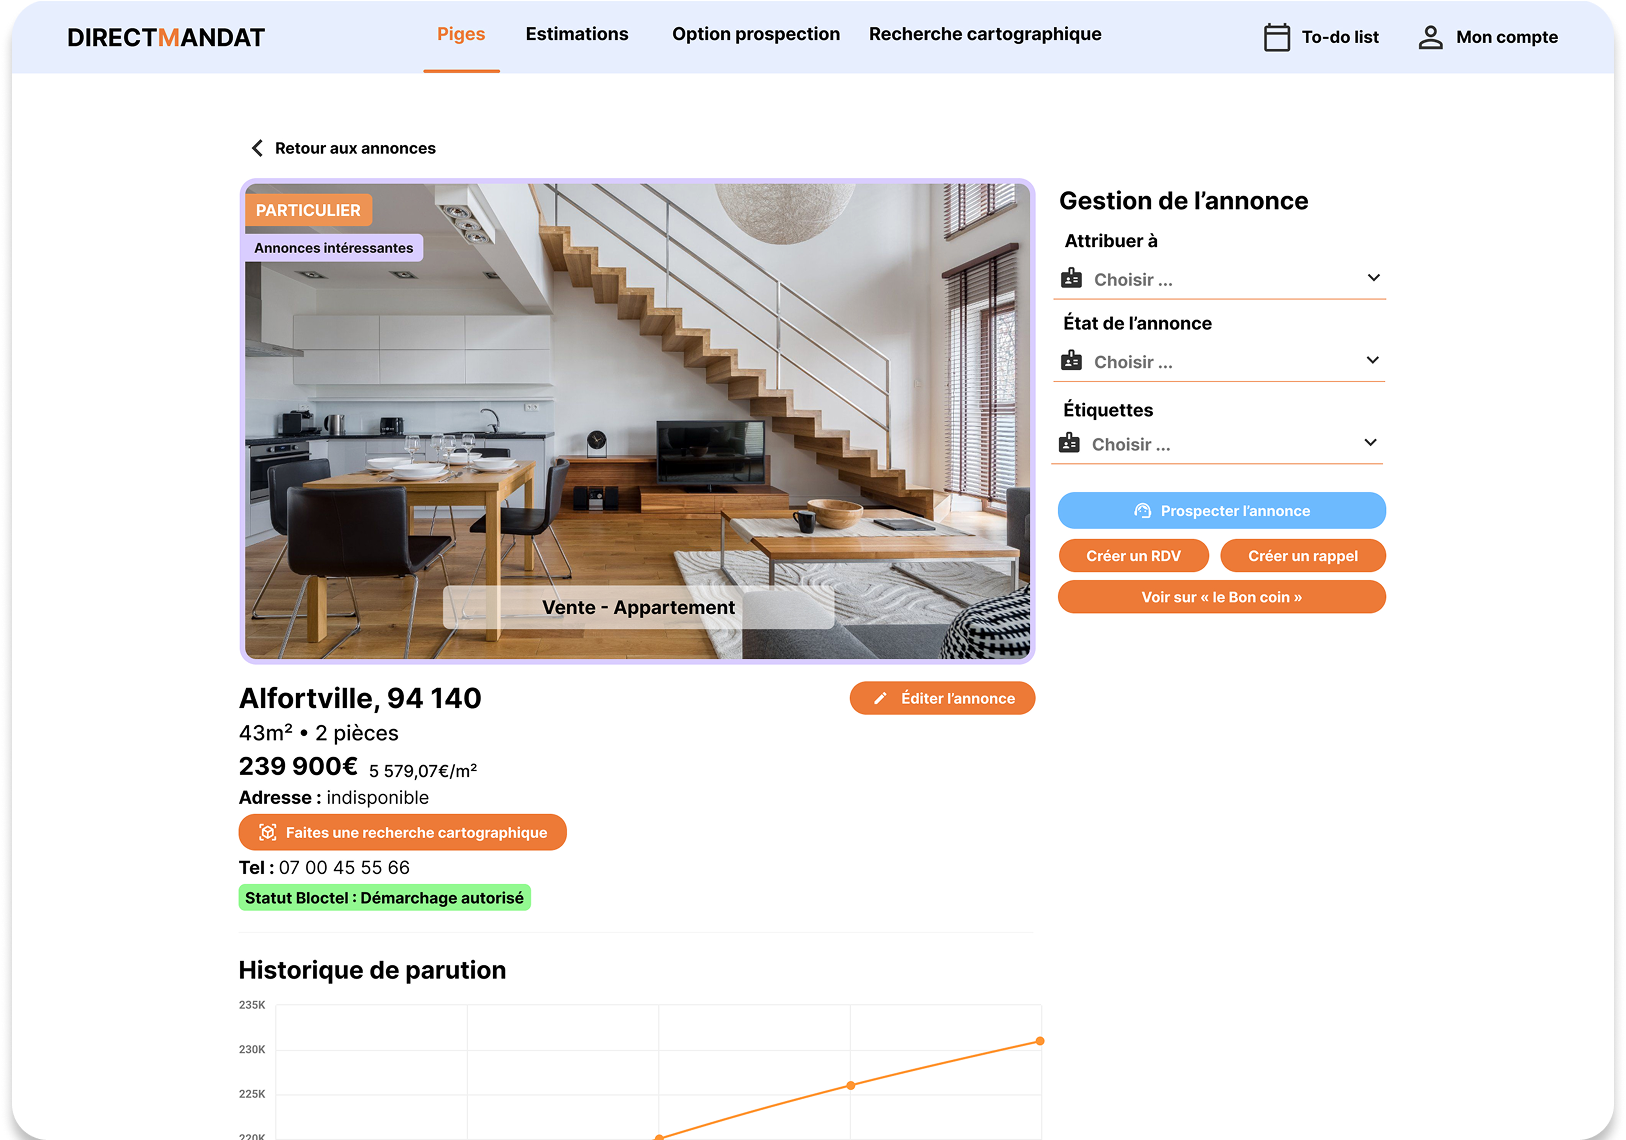Open the Piges tab

[461, 34]
